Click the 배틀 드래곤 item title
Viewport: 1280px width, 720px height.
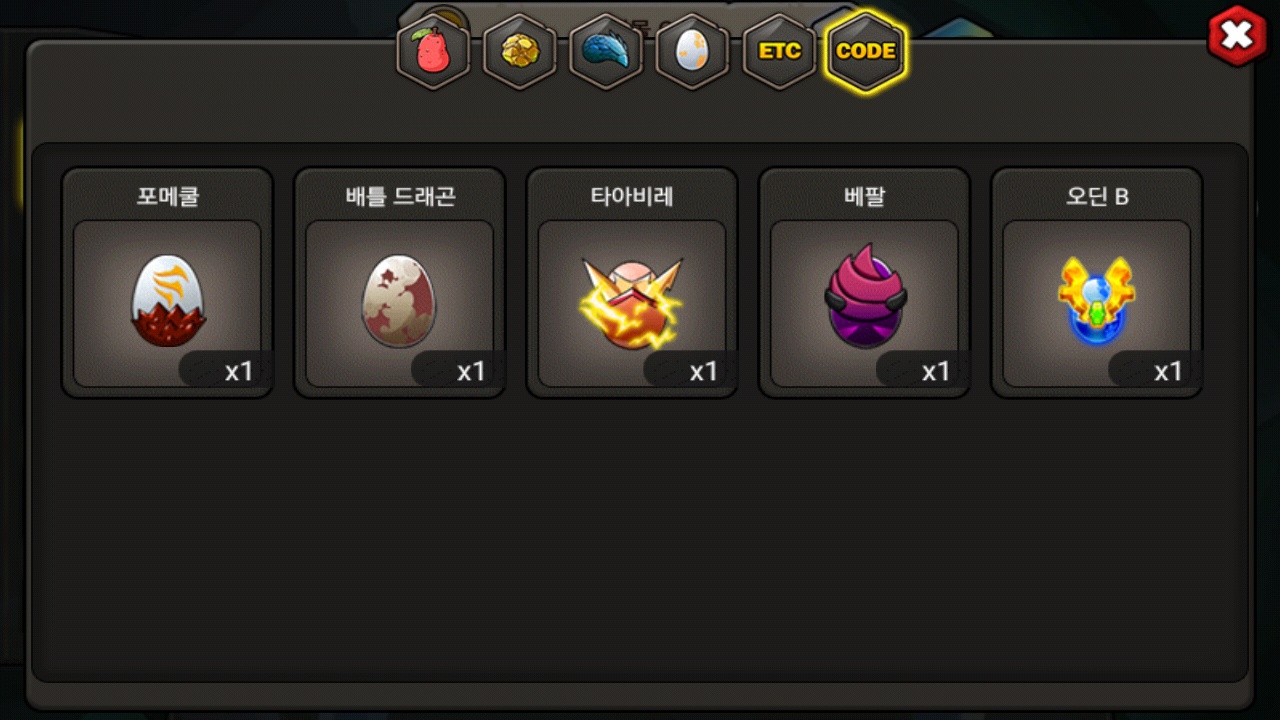(x=399, y=196)
